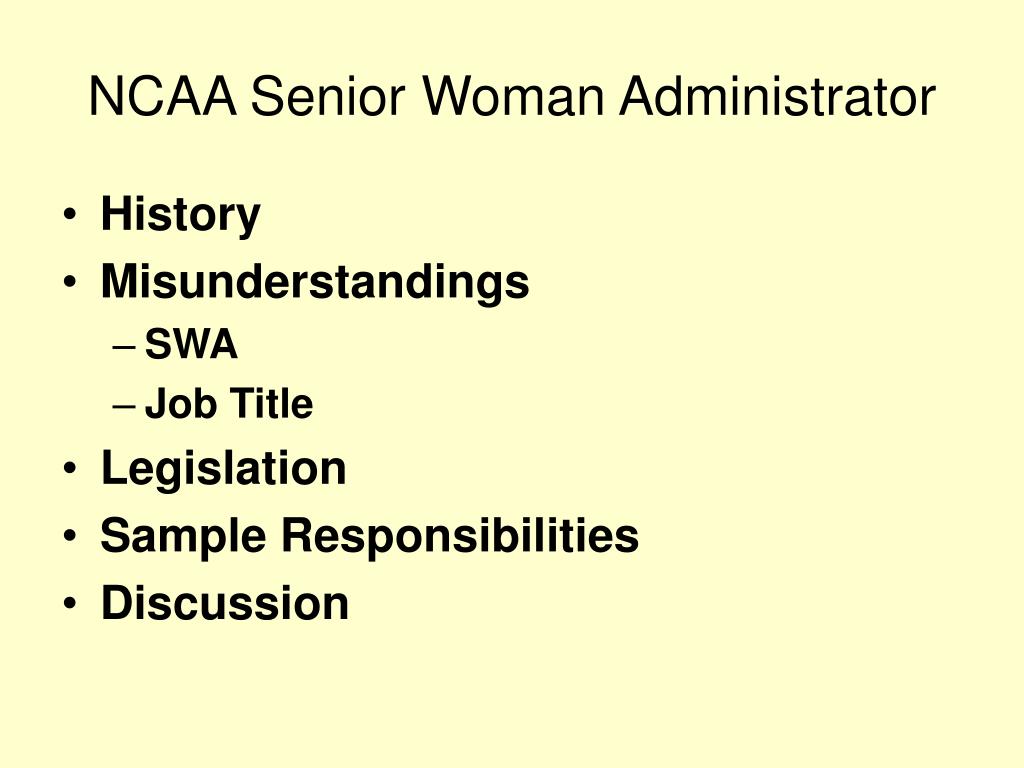This screenshot has height=768, width=1024.
Task: Click the bullet dot before Legislation
Action: tap(70, 469)
